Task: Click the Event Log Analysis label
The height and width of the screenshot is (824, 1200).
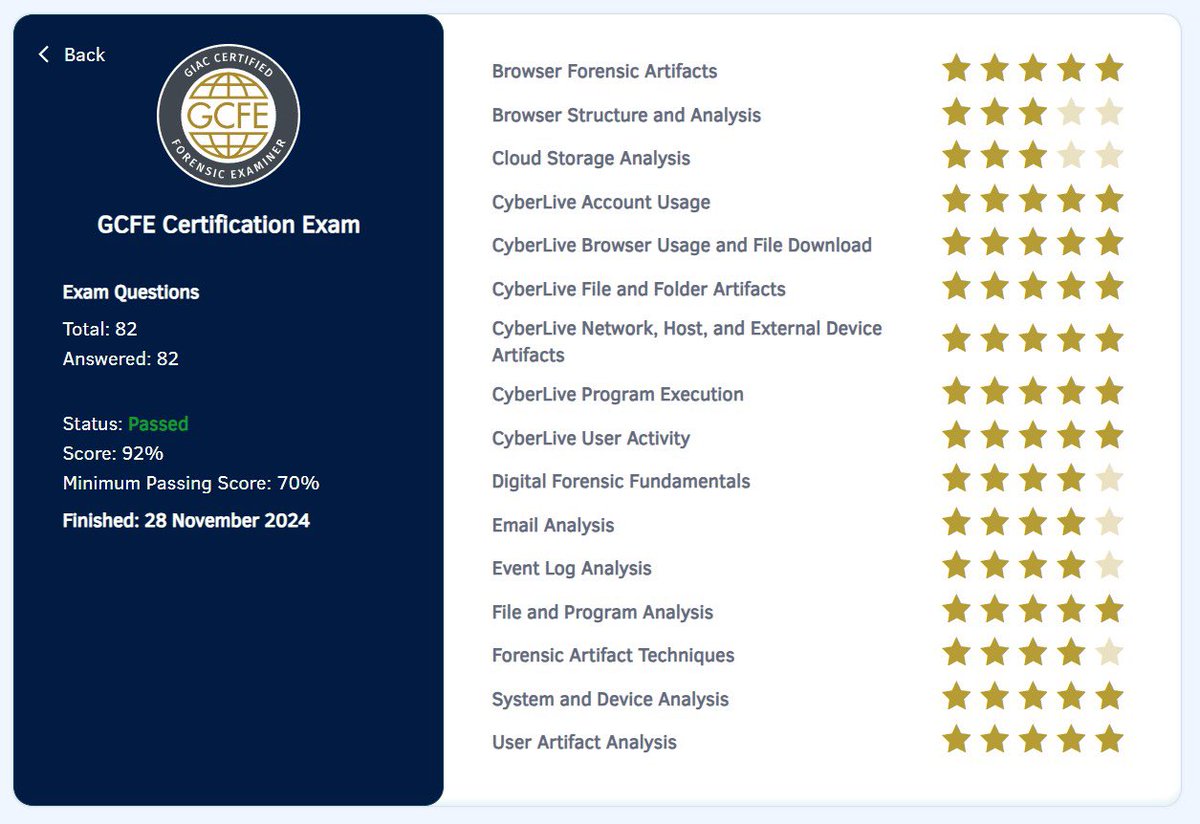Action: point(572,568)
